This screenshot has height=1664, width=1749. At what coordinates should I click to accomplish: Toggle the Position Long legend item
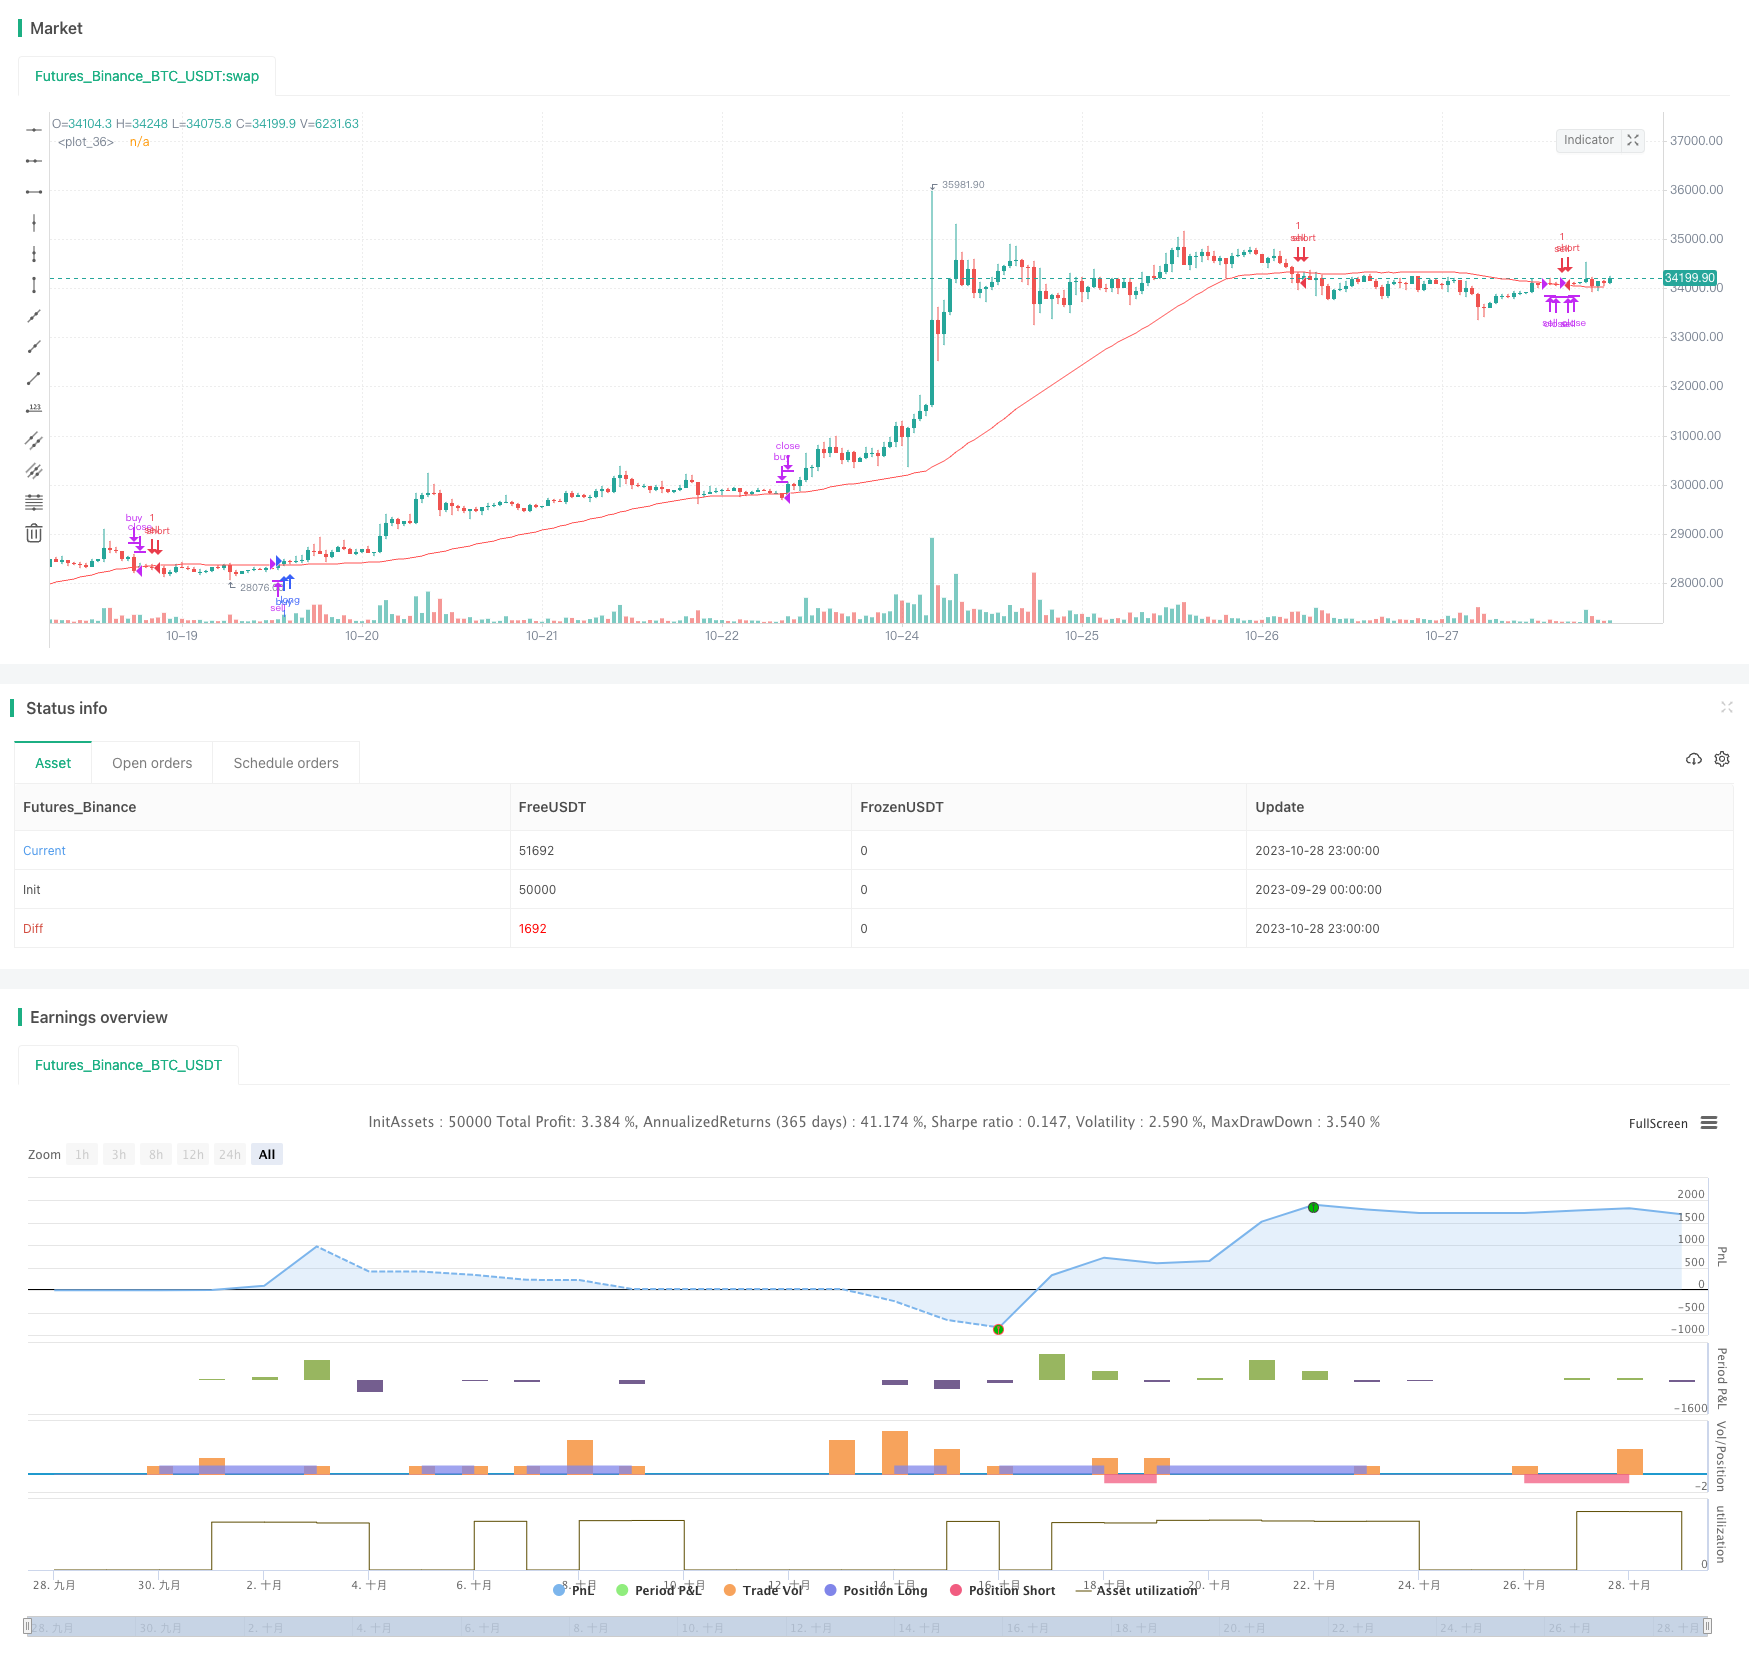coord(876,1590)
